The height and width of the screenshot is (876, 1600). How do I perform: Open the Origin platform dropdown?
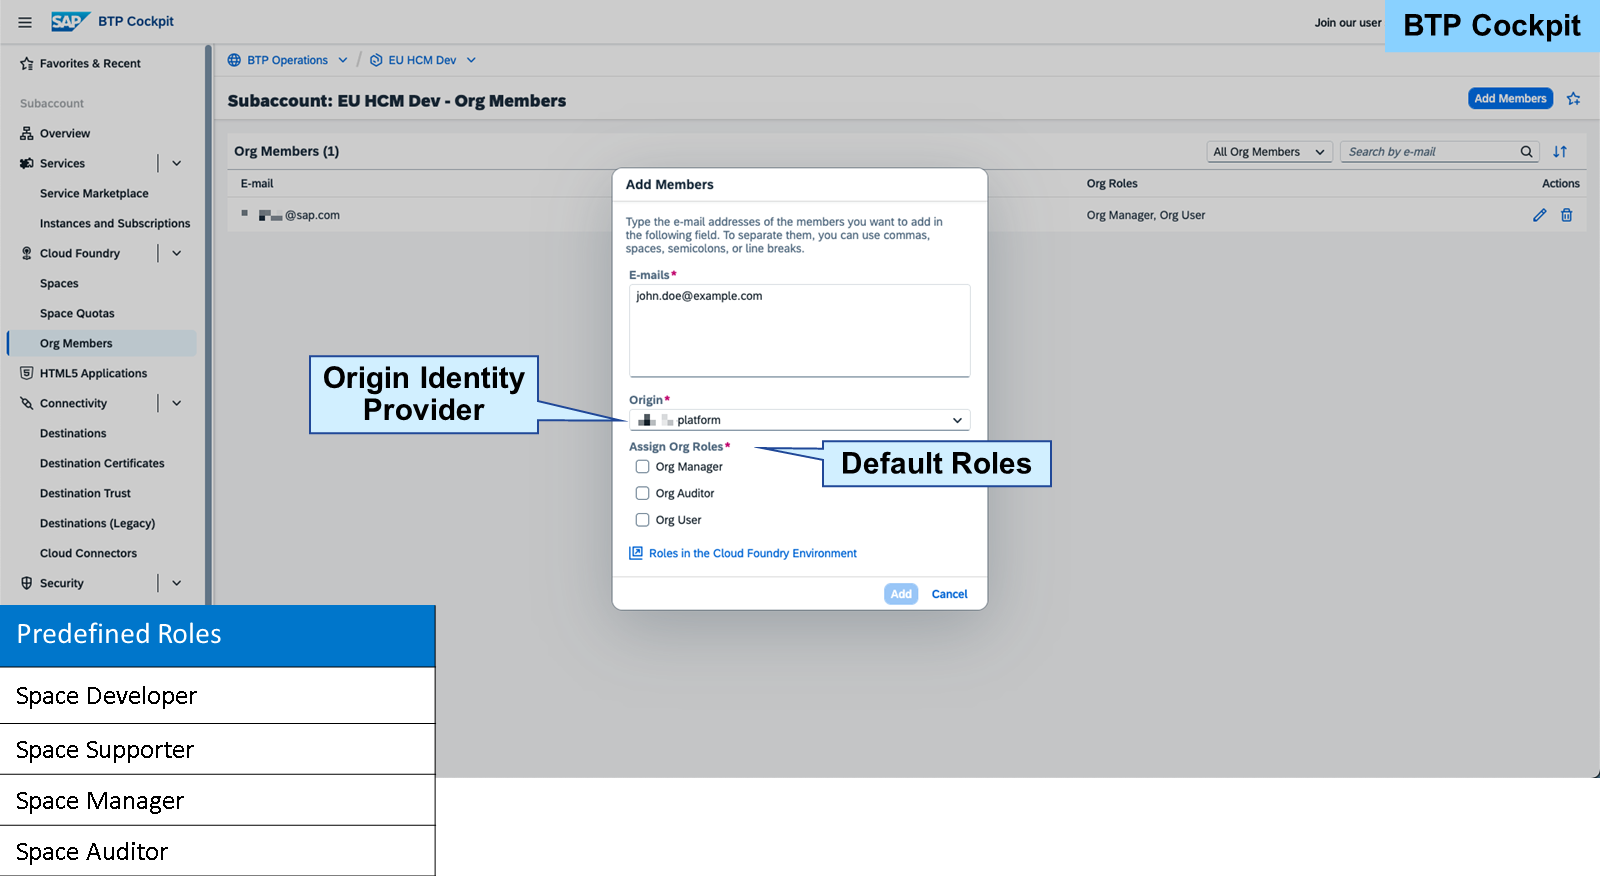tap(799, 420)
